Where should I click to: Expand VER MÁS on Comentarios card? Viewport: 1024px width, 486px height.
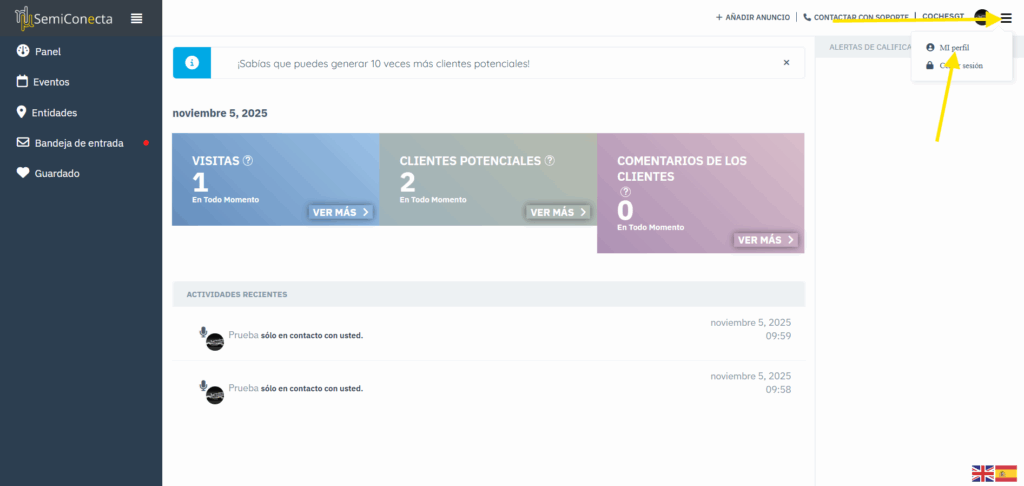tap(766, 240)
